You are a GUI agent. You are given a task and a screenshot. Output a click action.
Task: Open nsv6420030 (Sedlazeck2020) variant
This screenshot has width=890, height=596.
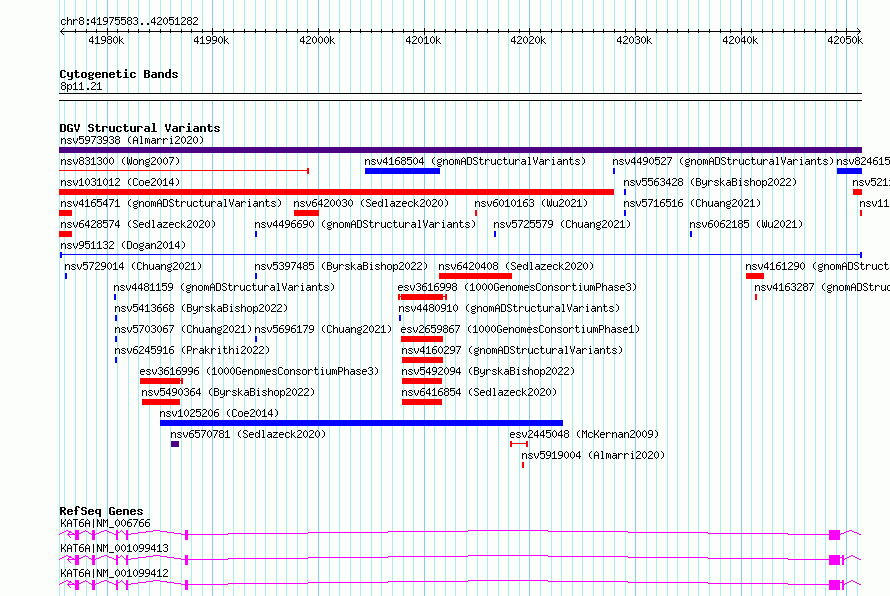[371, 203]
